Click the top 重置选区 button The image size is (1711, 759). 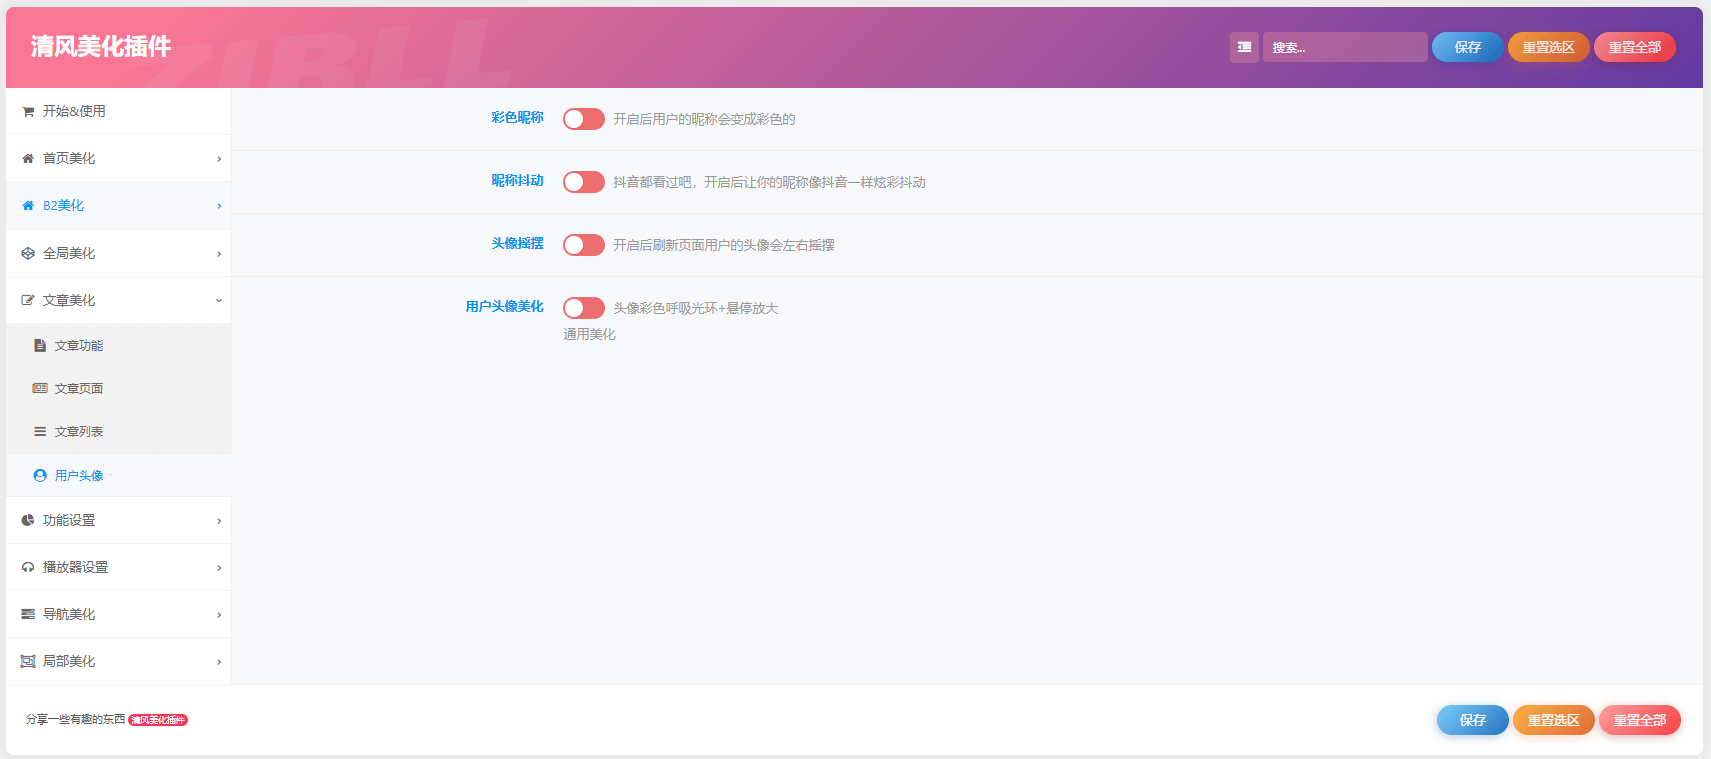pyautogui.click(x=1548, y=47)
